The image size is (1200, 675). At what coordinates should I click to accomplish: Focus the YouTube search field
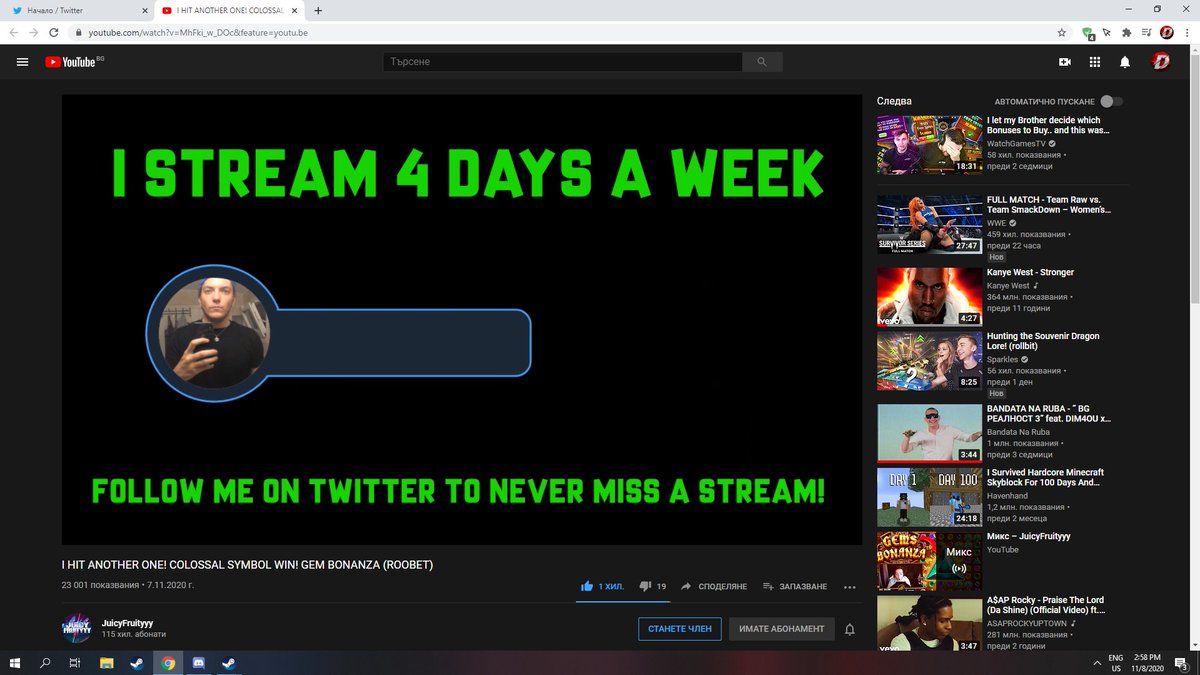(x=563, y=62)
